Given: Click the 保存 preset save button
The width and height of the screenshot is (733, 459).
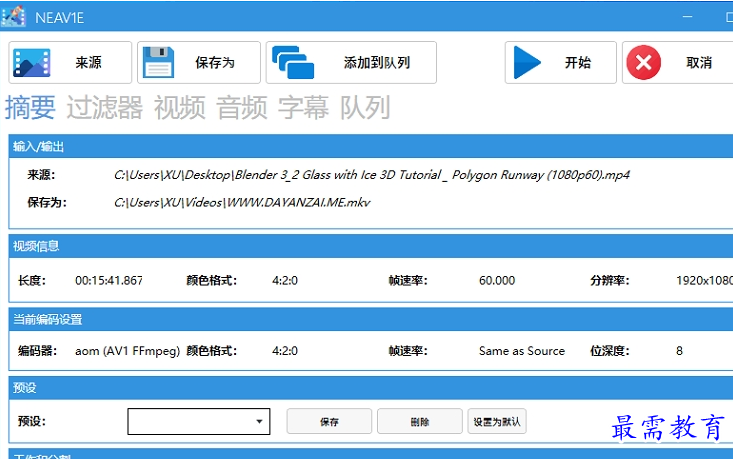Looking at the screenshot, I should (x=329, y=422).
